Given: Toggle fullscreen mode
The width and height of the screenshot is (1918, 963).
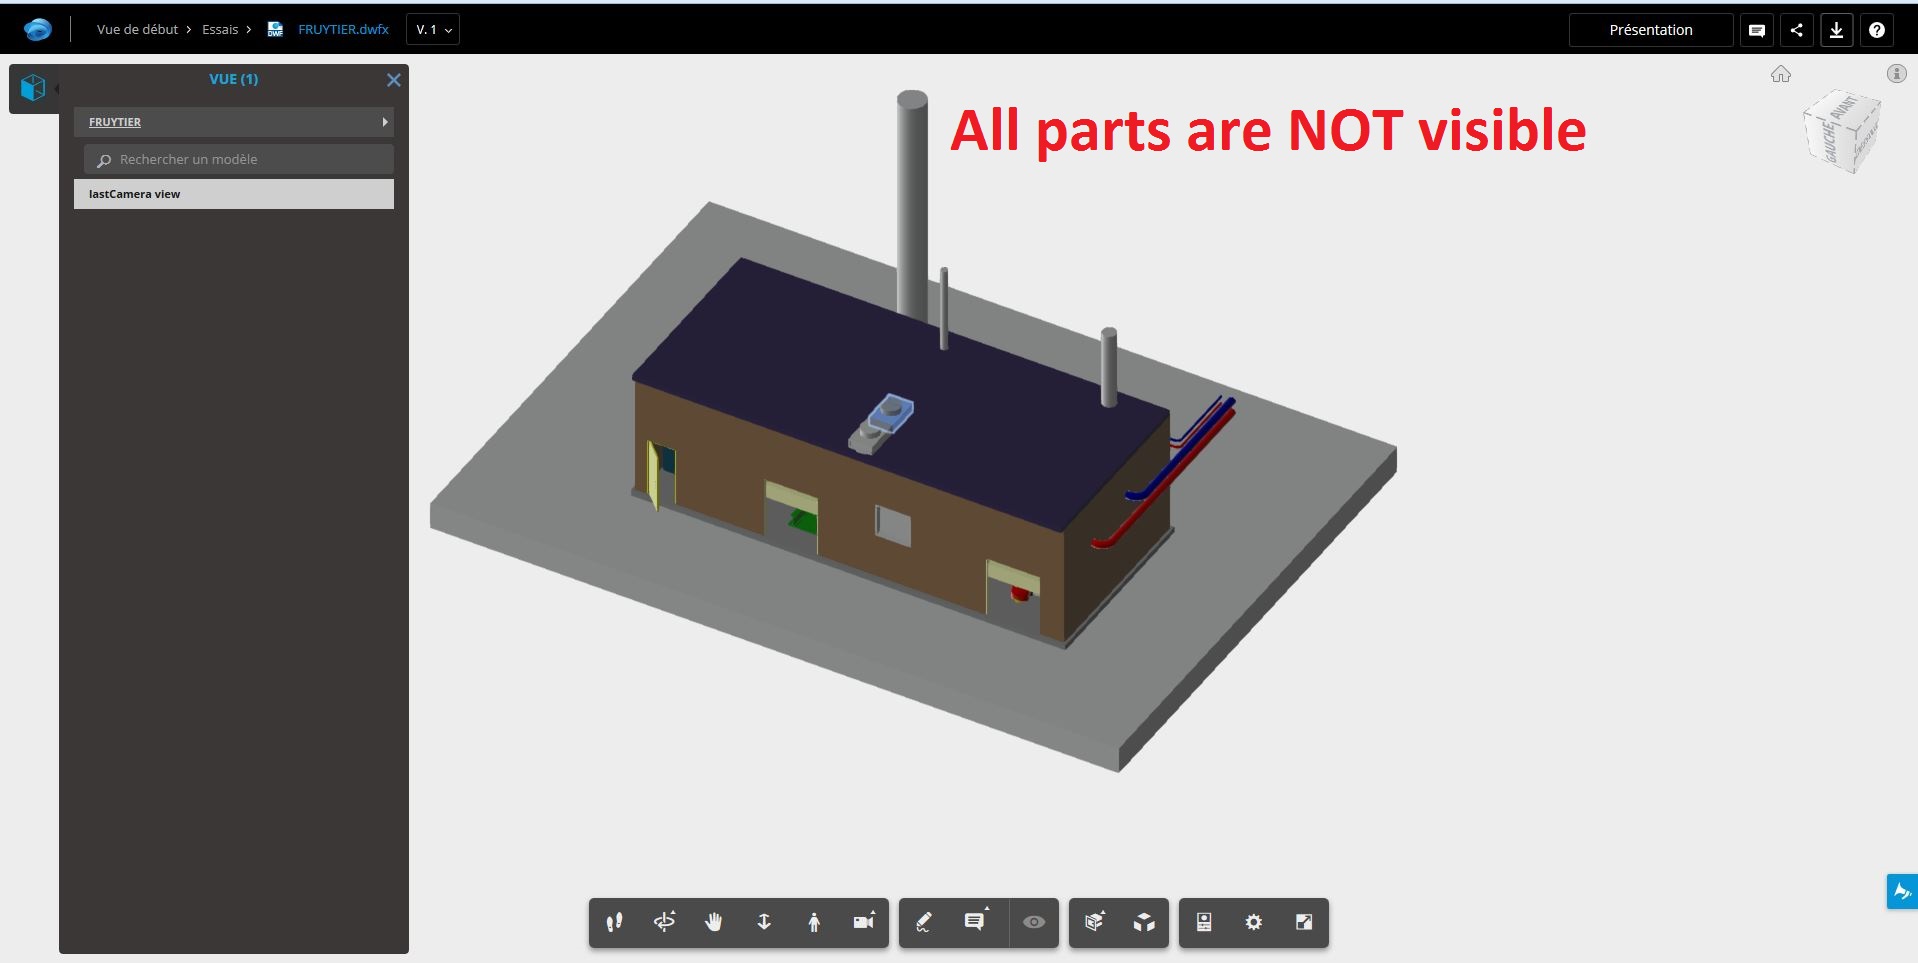Looking at the screenshot, I should click(1303, 923).
